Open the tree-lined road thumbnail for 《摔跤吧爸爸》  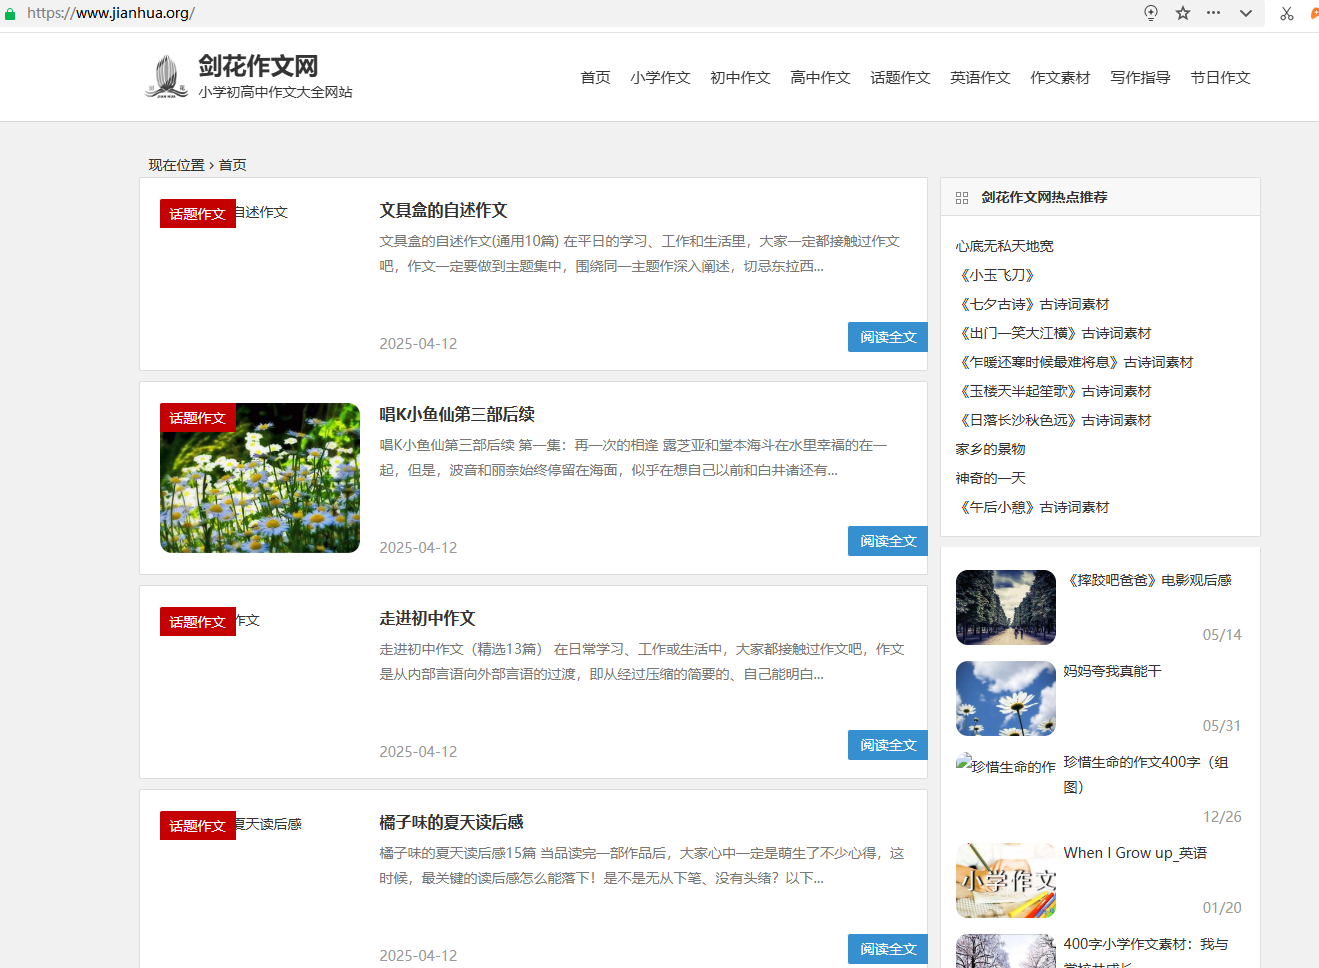click(x=1005, y=607)
